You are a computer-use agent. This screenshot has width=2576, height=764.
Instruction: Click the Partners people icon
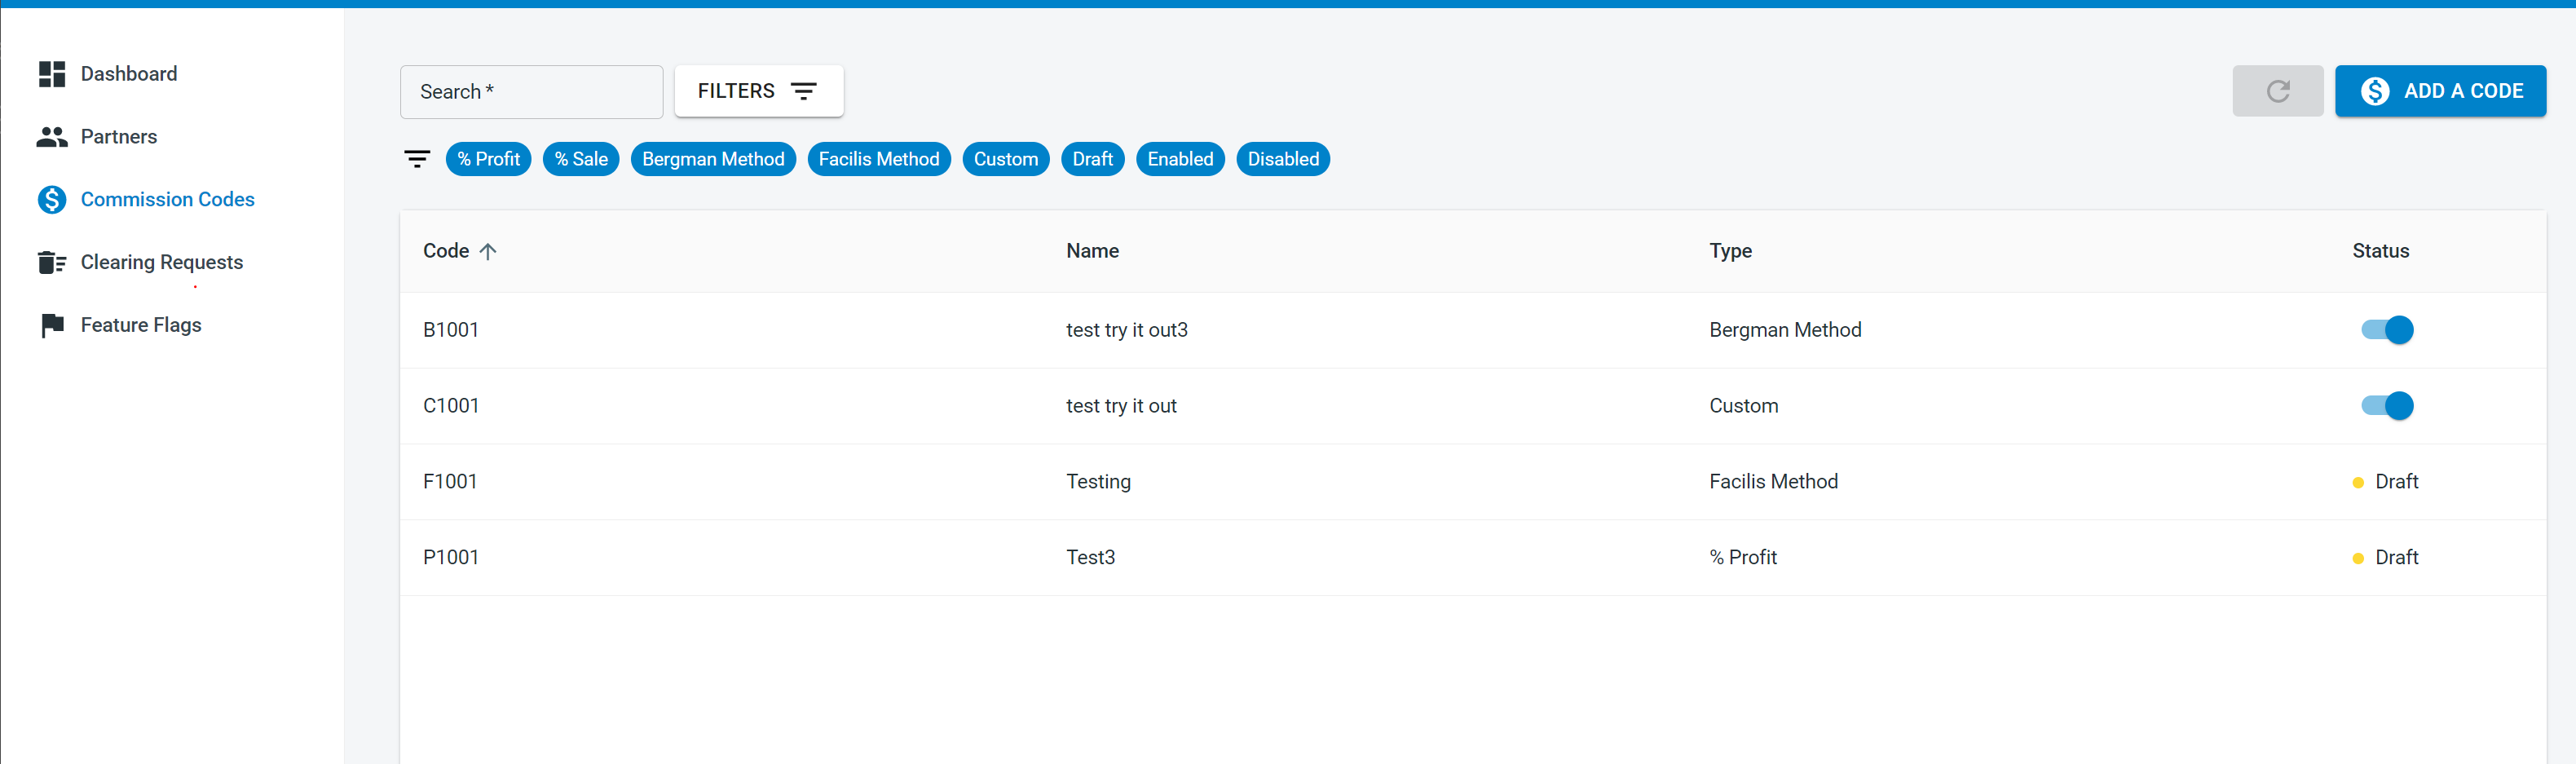(x=52, y=137)
